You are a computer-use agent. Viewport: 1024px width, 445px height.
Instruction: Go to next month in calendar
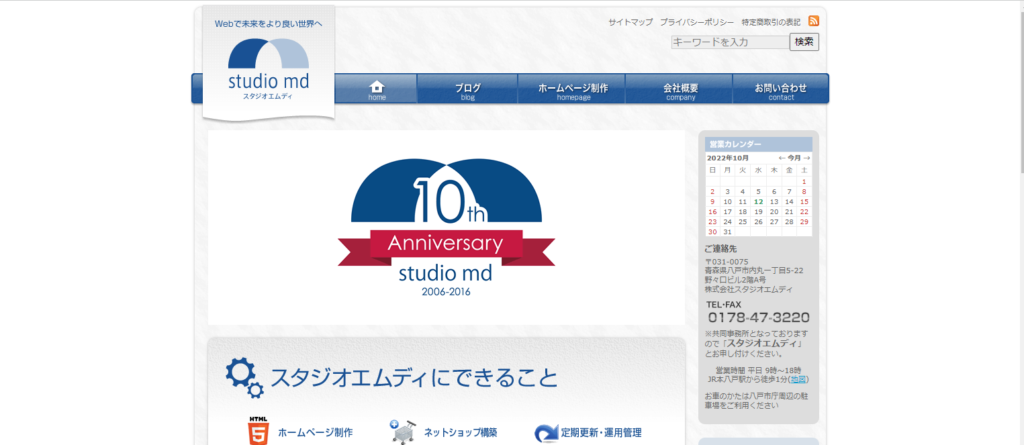pyautogui.click(x=806, y=158)
